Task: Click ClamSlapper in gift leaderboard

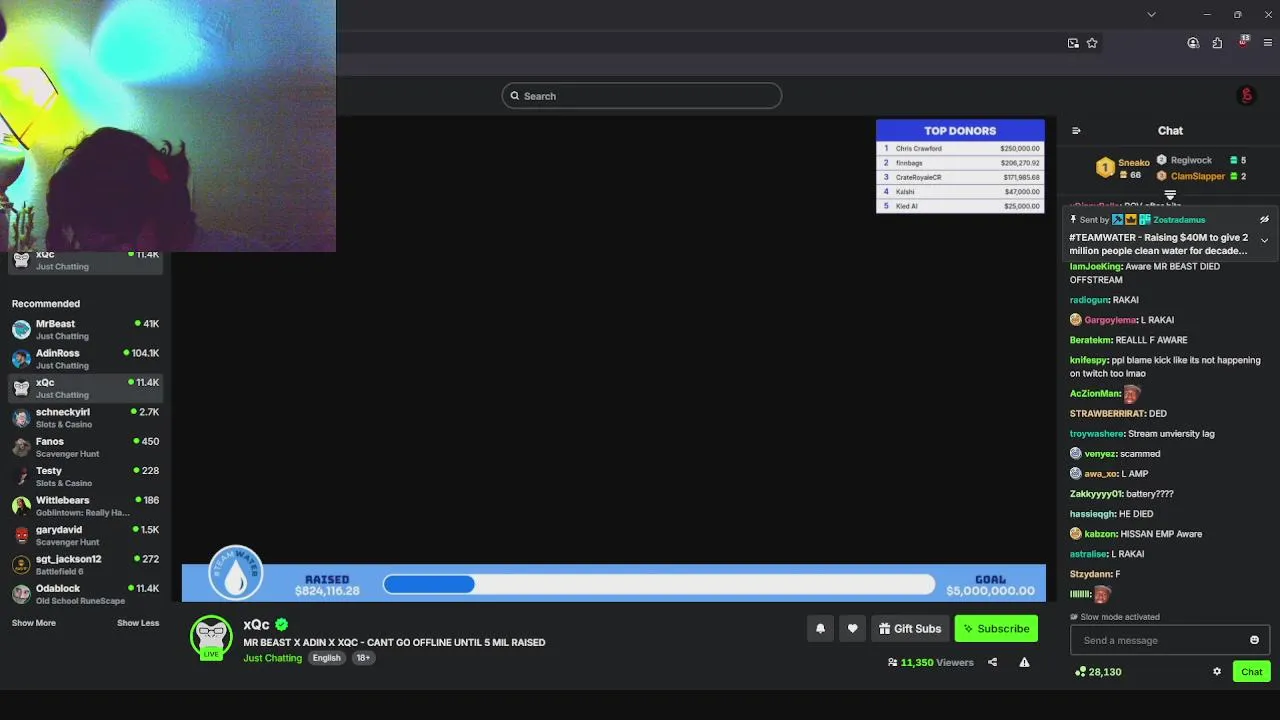Action: [1198, 176]
